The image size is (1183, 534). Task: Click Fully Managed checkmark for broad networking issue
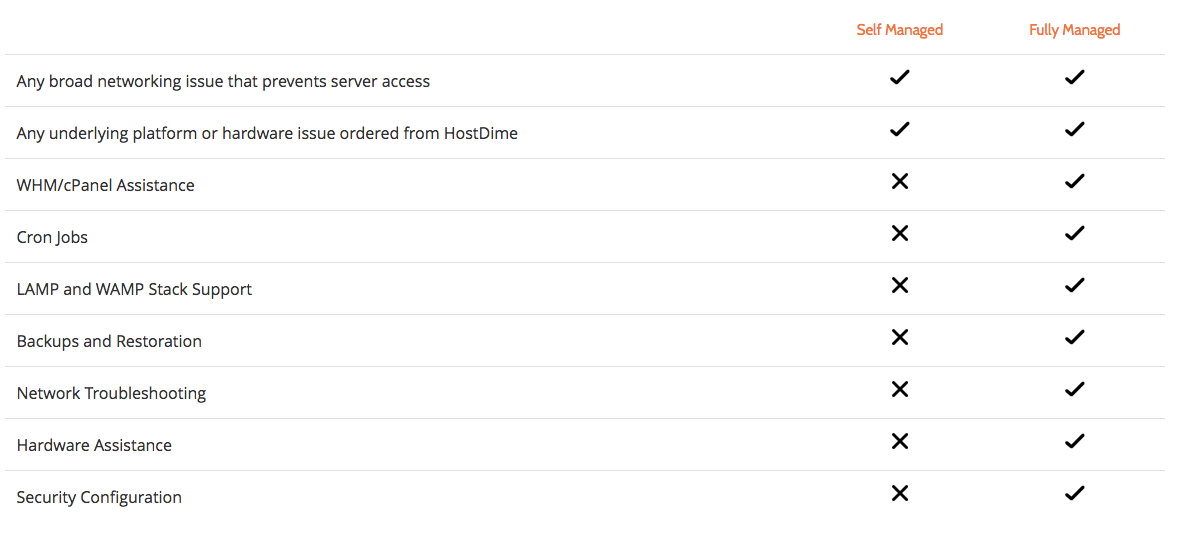[x=1074, y=77]
